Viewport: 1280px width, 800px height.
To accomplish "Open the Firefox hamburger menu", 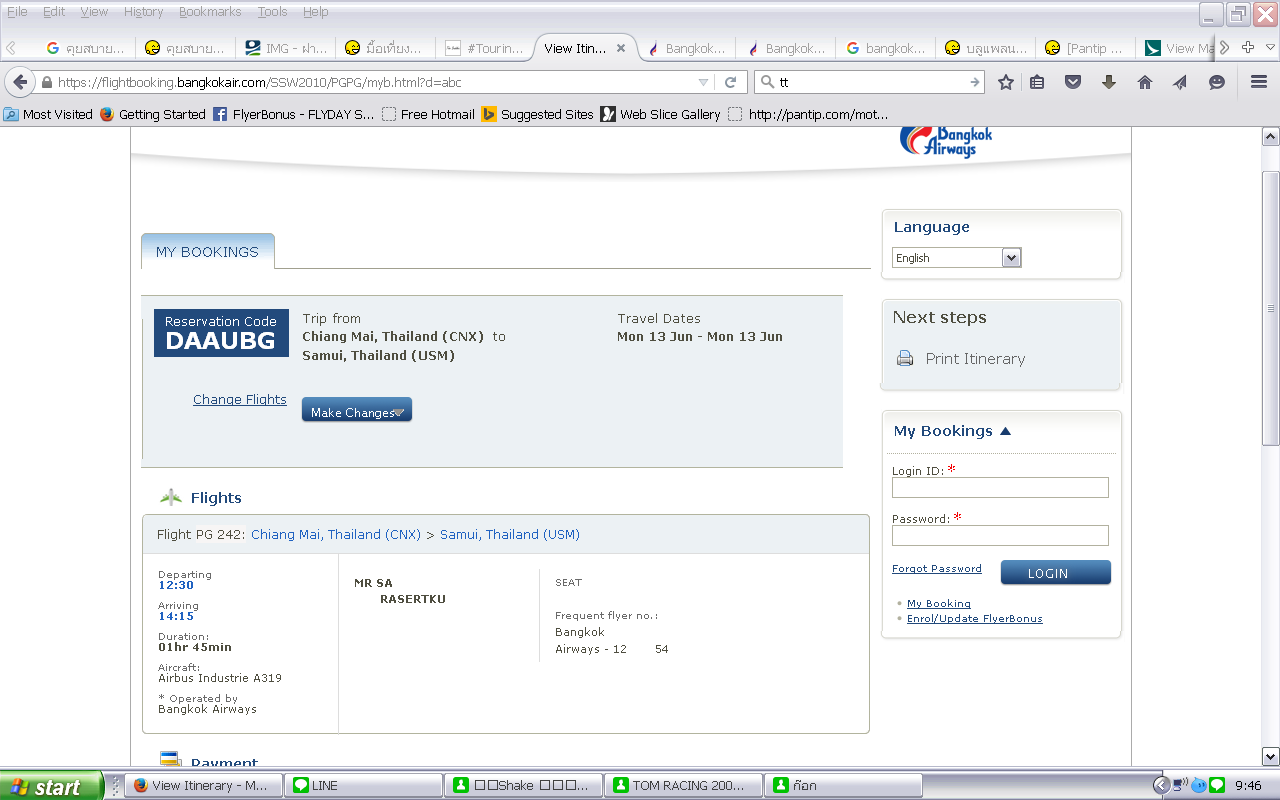I will [x=1259, y=82].
